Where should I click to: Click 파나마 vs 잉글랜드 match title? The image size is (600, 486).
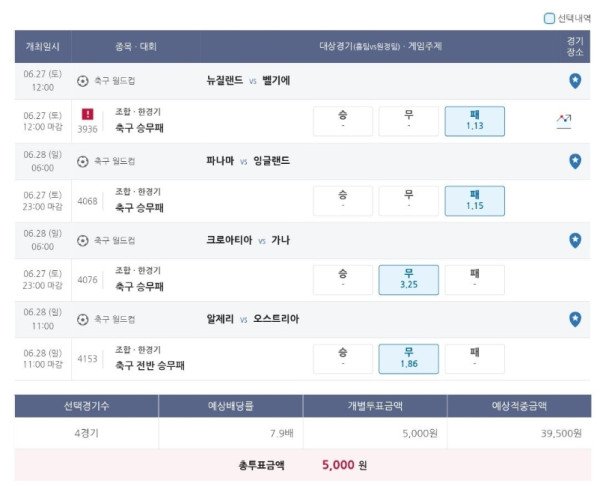coord(248,161)
